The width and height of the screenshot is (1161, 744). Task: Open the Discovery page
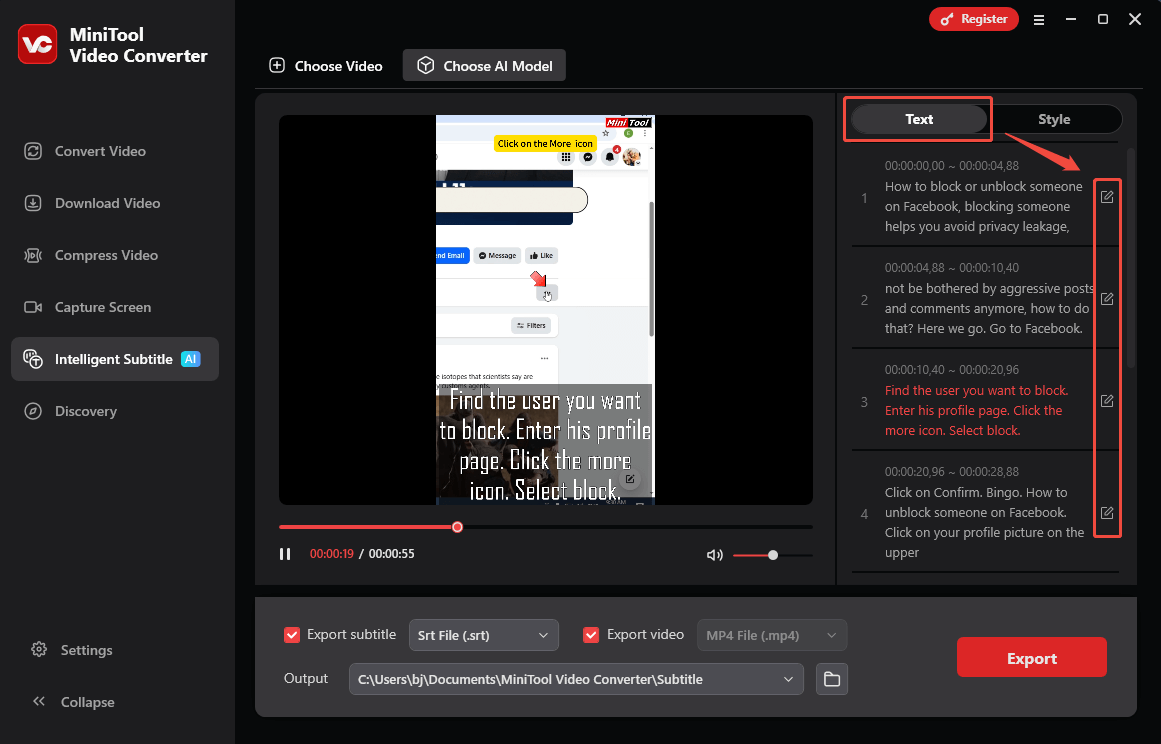[70, 411]
